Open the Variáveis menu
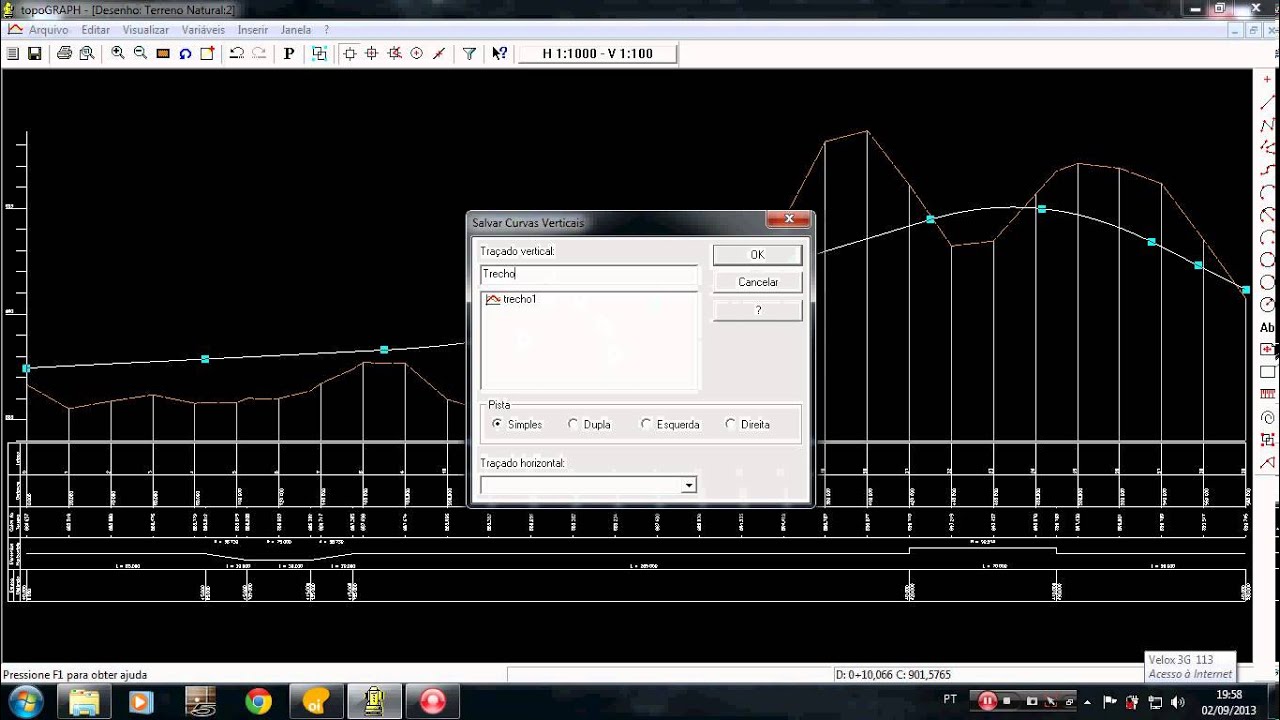Screen dimensions: 1280x720 coord(203,30)
